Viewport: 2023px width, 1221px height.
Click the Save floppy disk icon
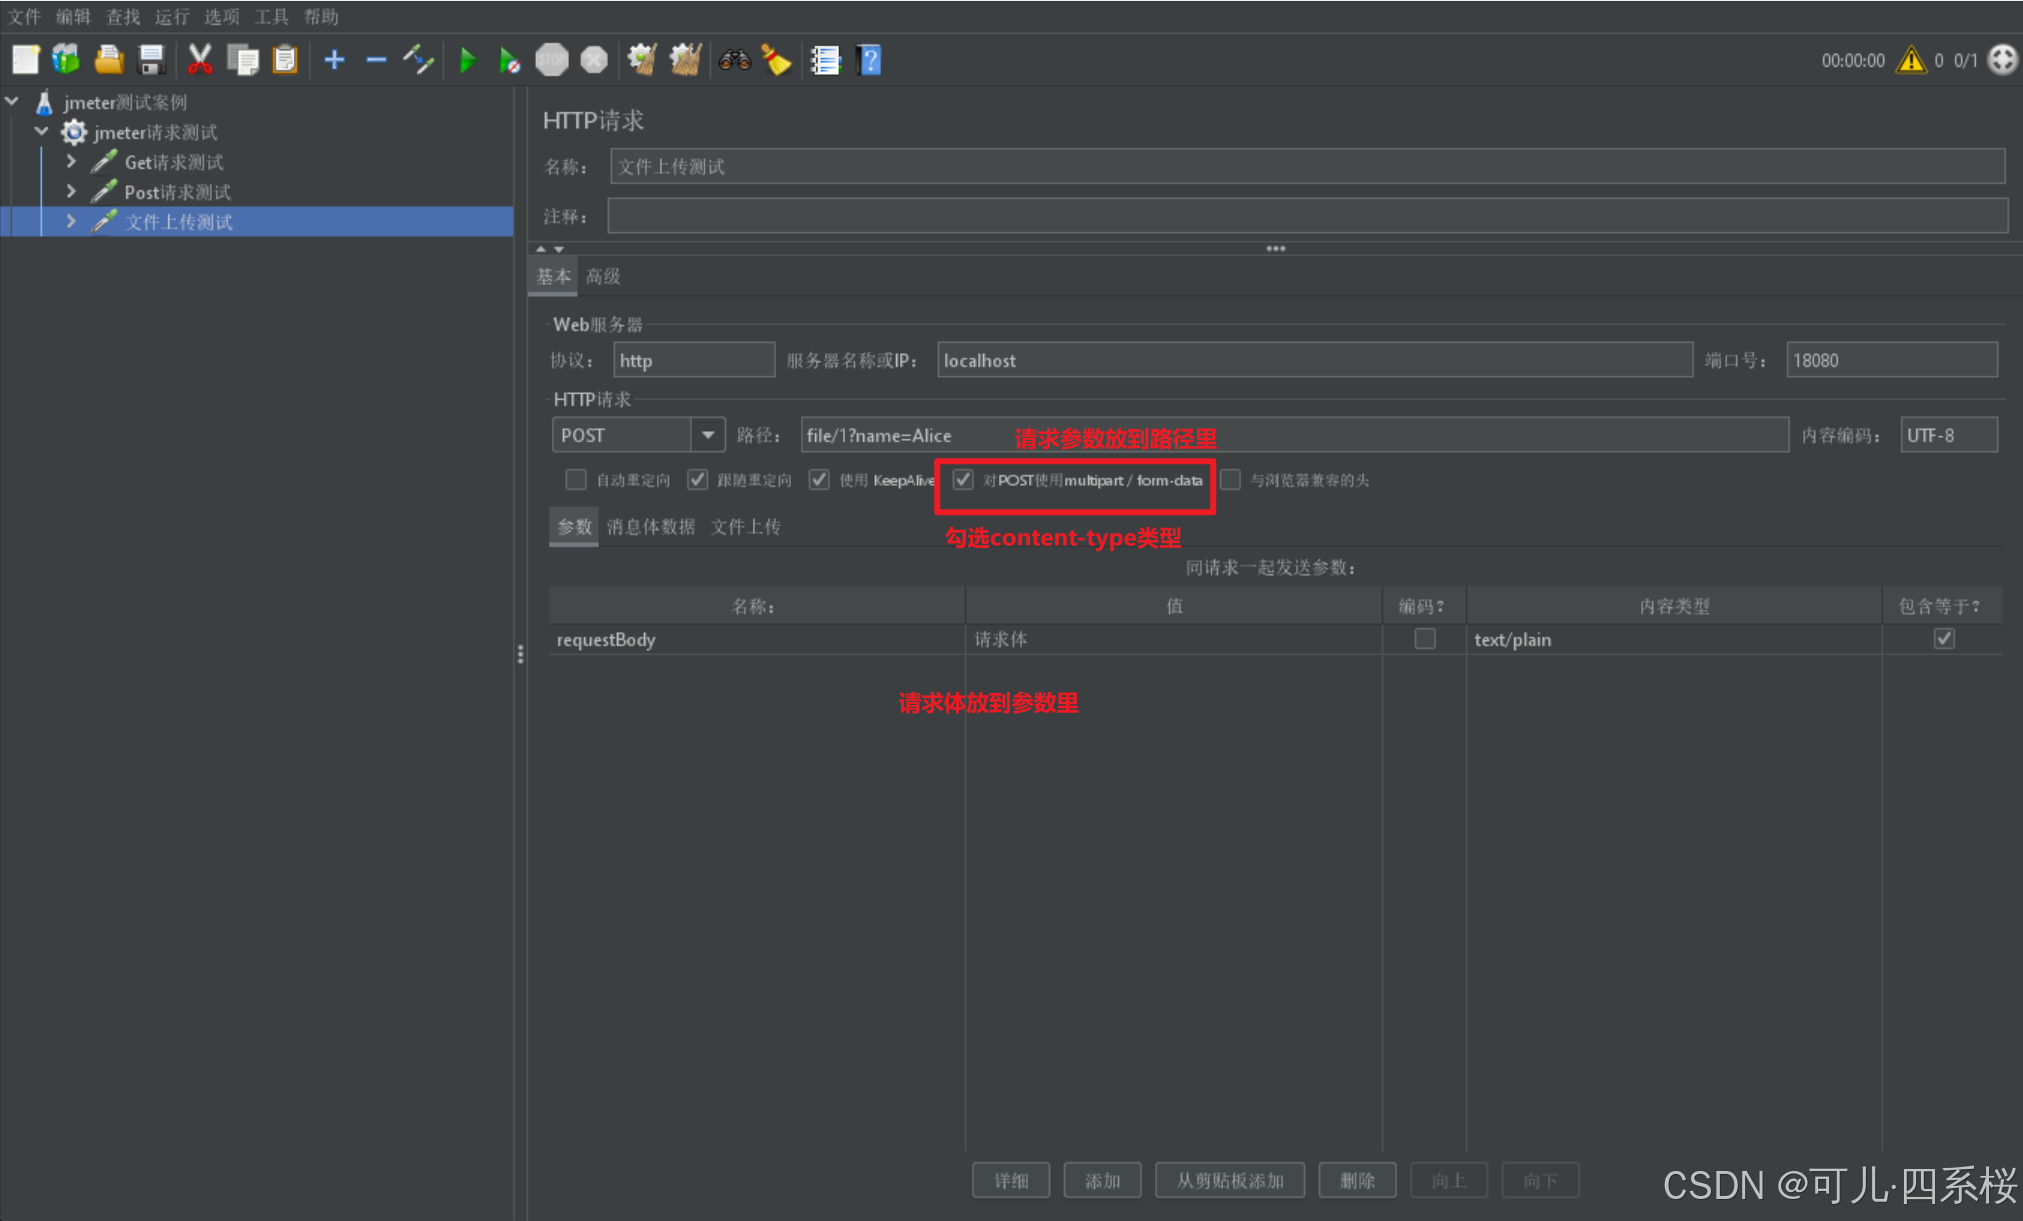tap(151, 60)
